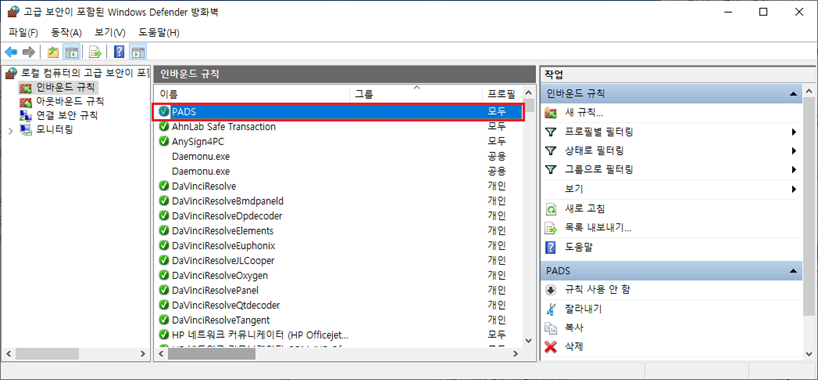Sort by the 이름 column header
818x380 pixels.
point(252,94)
